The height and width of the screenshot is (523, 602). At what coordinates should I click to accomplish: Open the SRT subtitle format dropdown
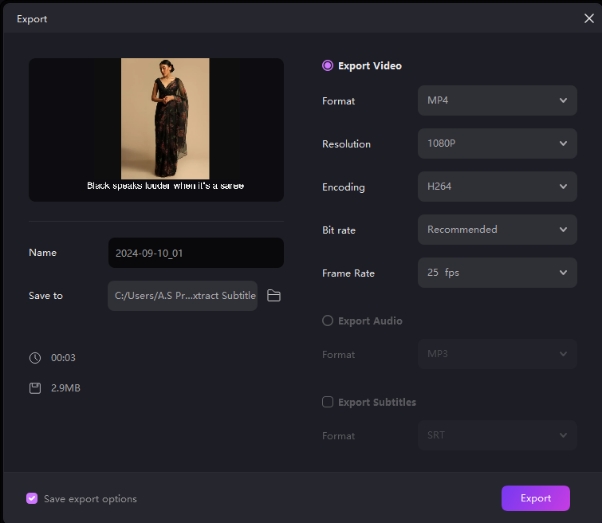pyautogui.click(x=496, y=436)
